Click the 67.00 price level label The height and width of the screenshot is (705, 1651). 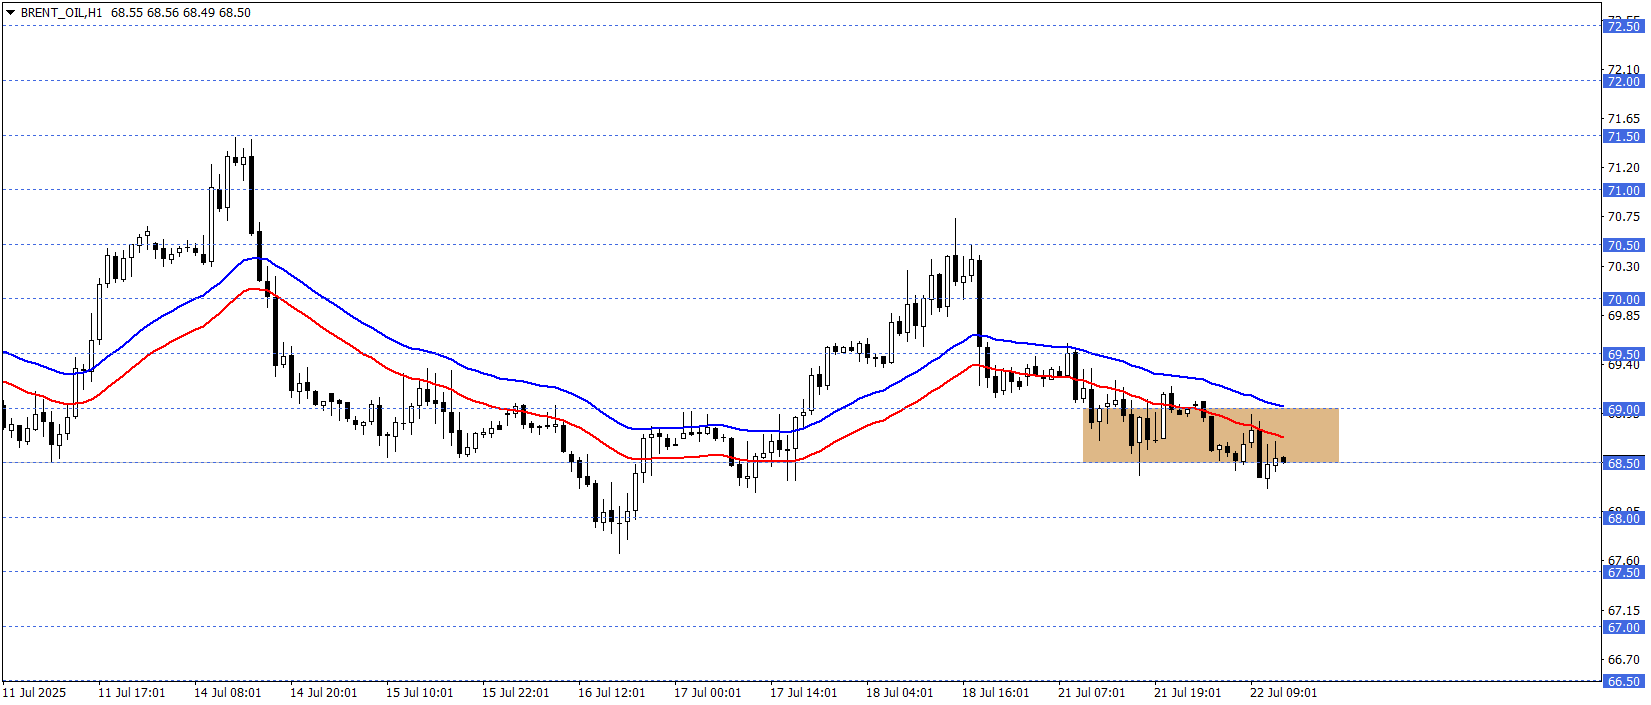pos(1623,628)
